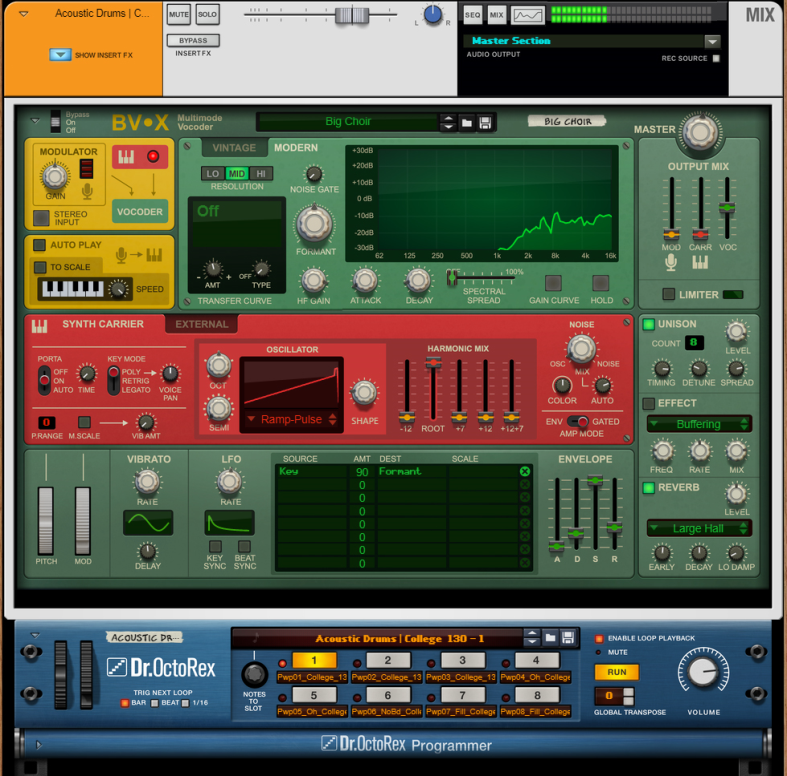Click the VOCODER button
Viewport: 787px width, 776px height.
click(140, 212)
